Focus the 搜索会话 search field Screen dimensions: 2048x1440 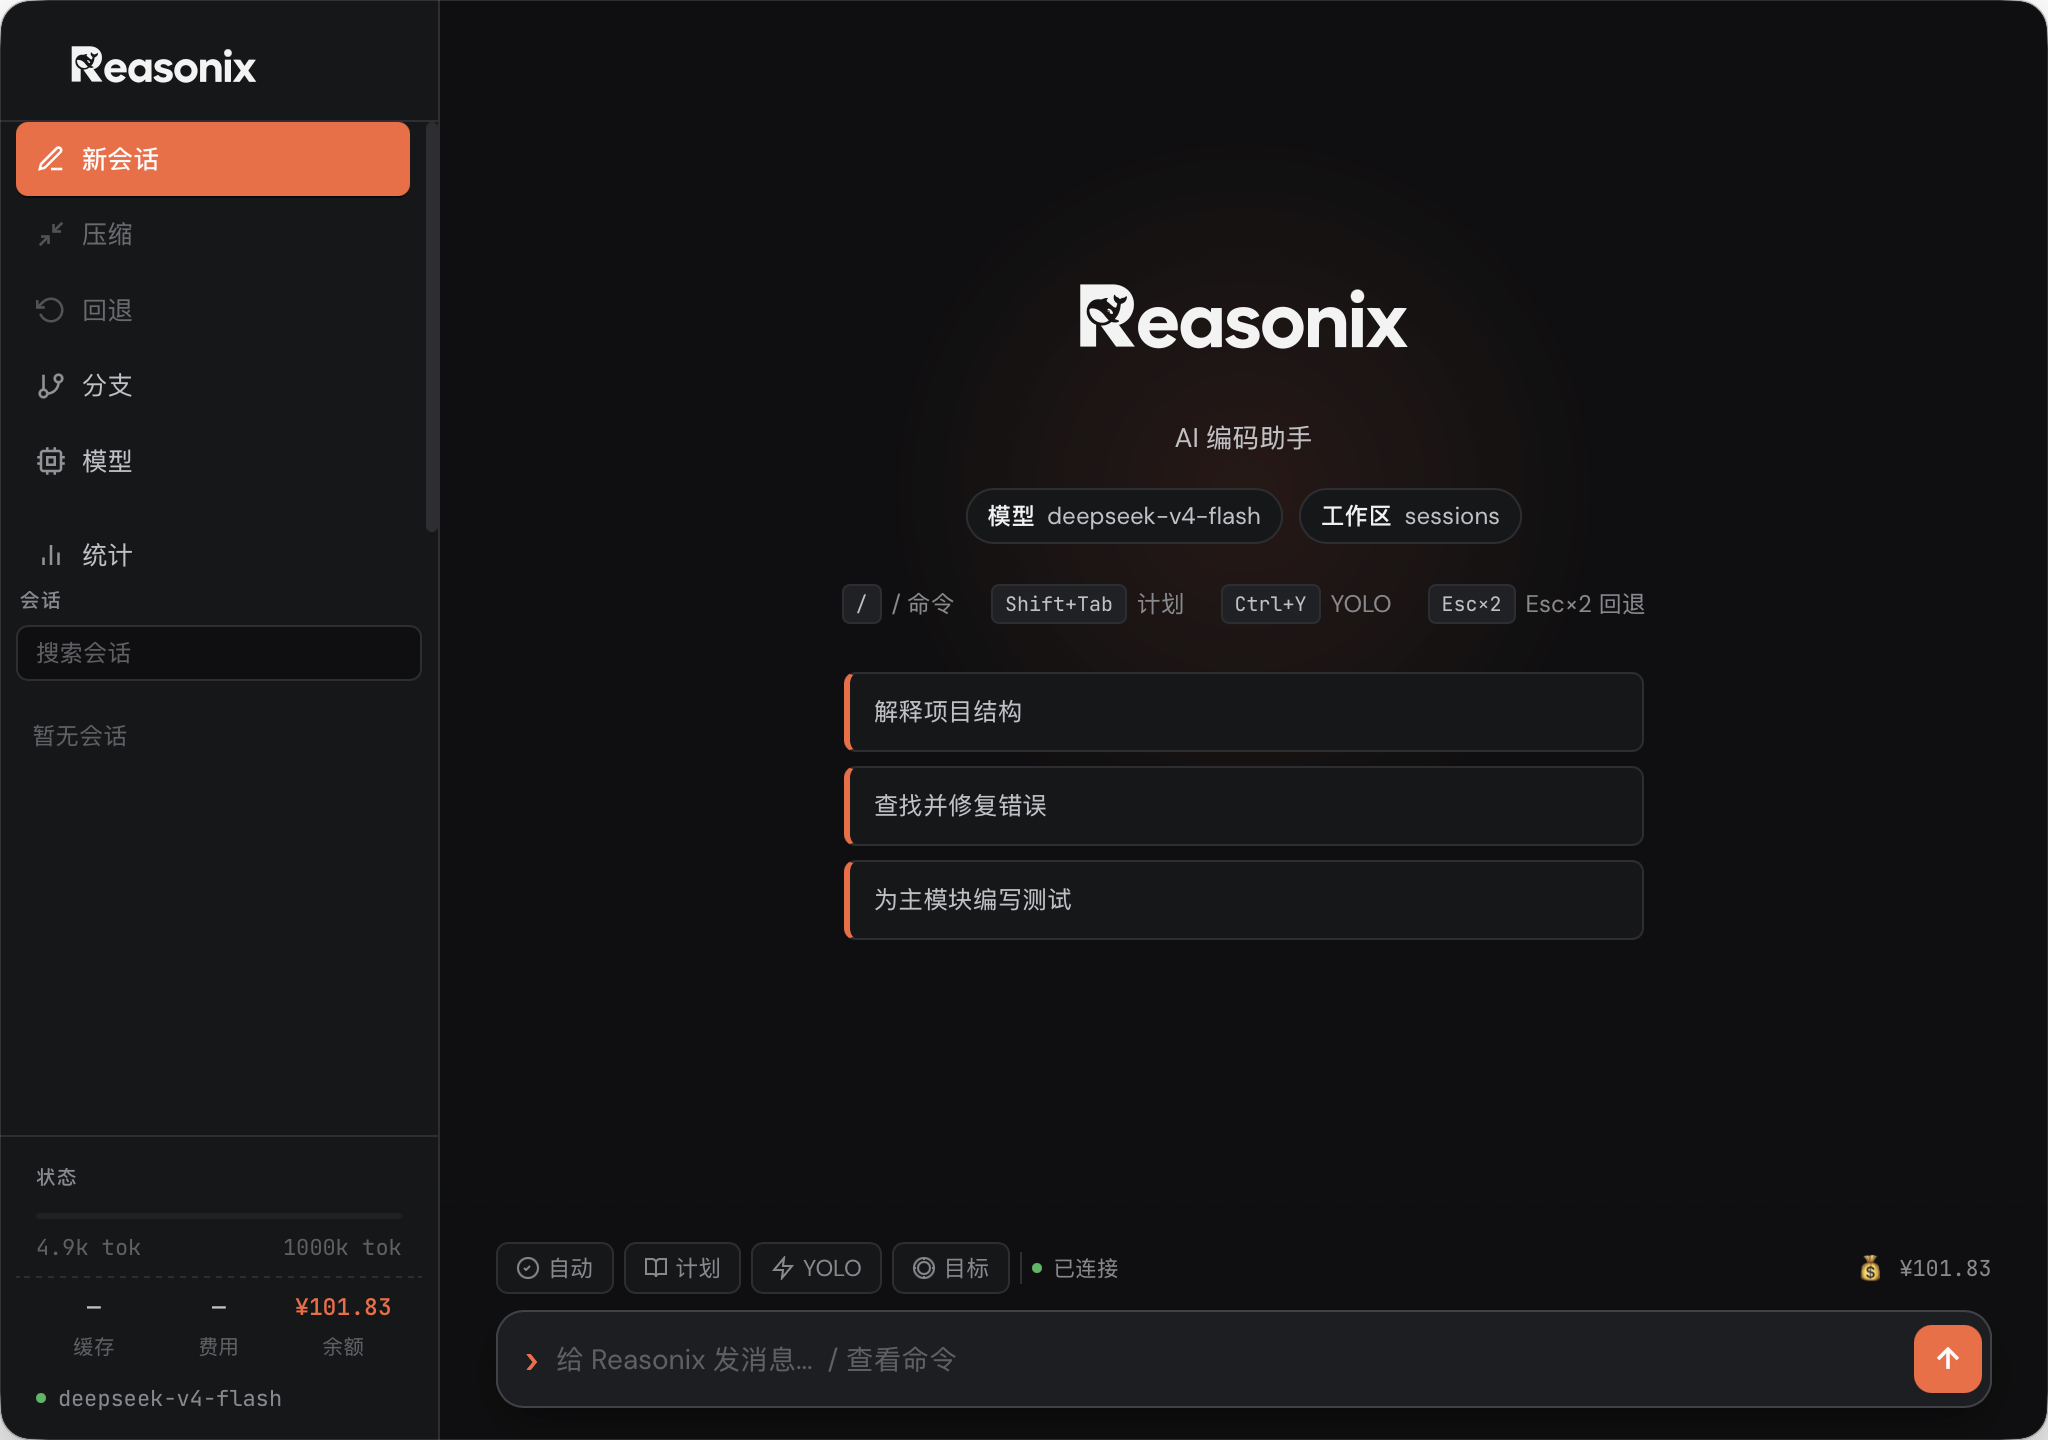point(219,653)
